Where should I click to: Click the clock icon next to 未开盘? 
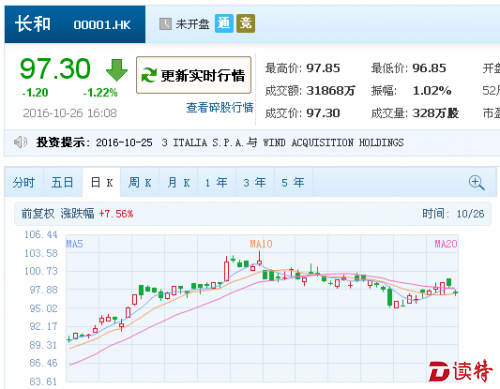coord(165,24)
